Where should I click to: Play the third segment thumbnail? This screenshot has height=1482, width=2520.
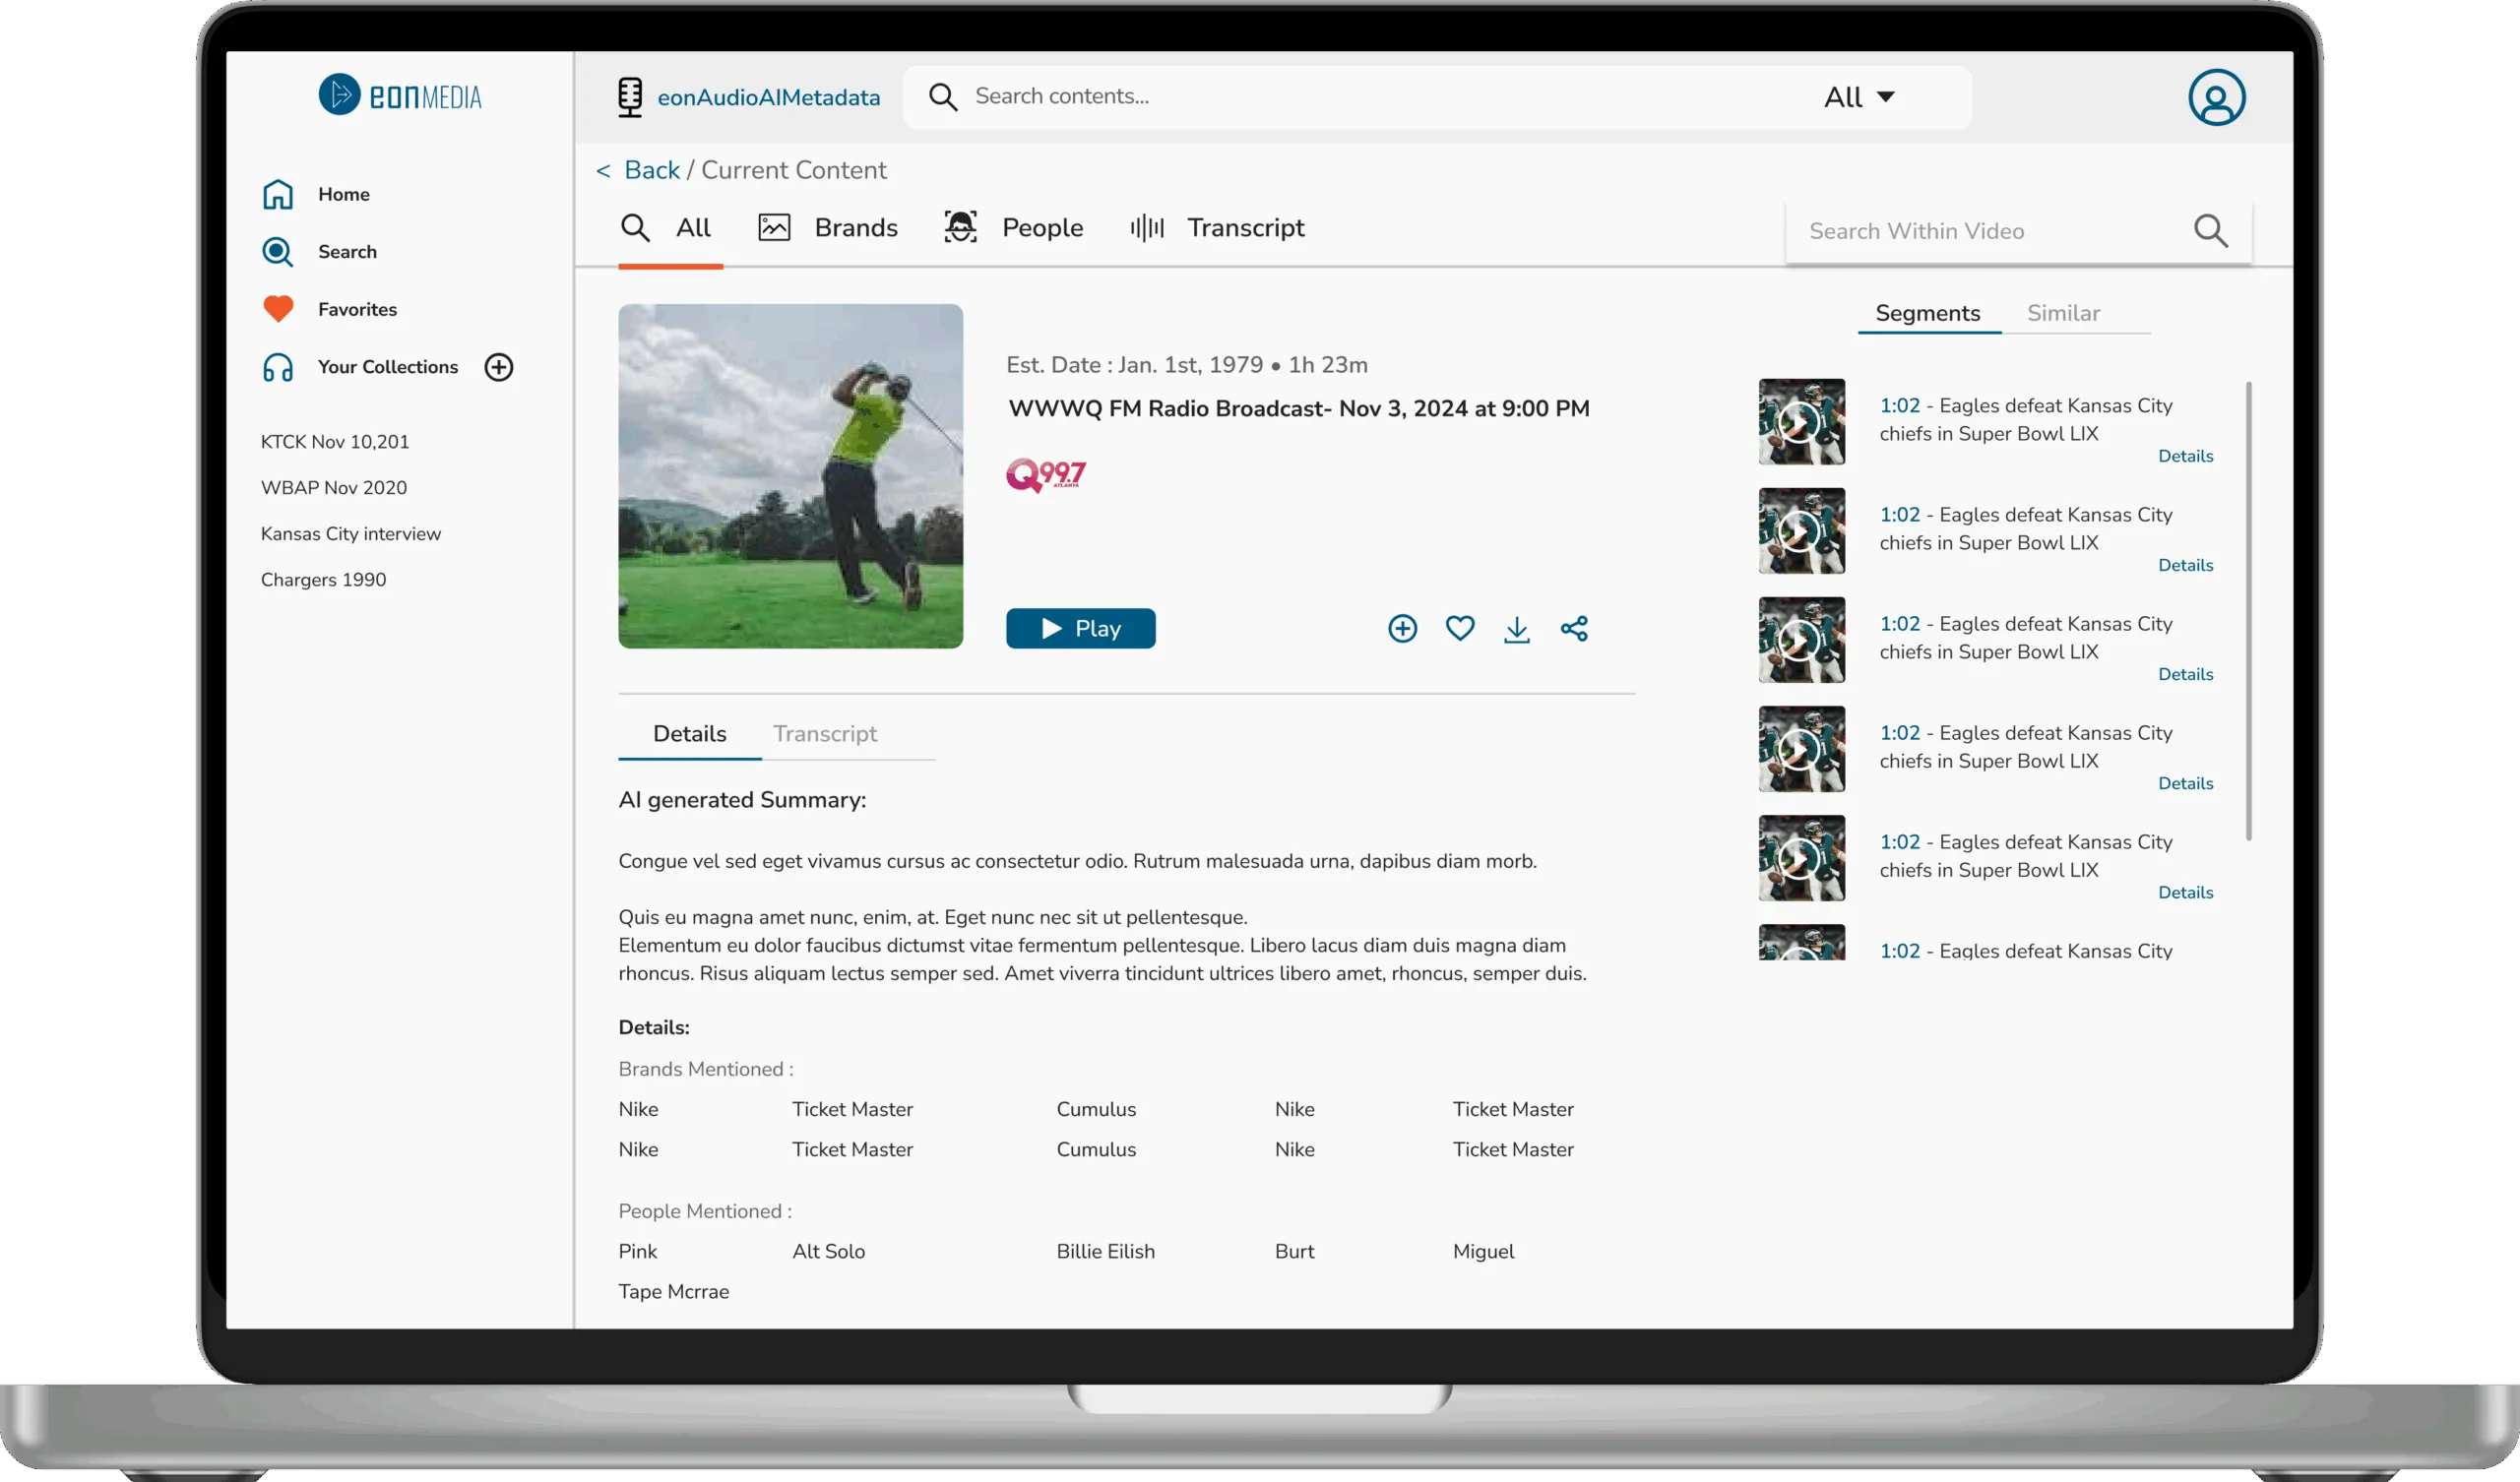(1802, 640)
